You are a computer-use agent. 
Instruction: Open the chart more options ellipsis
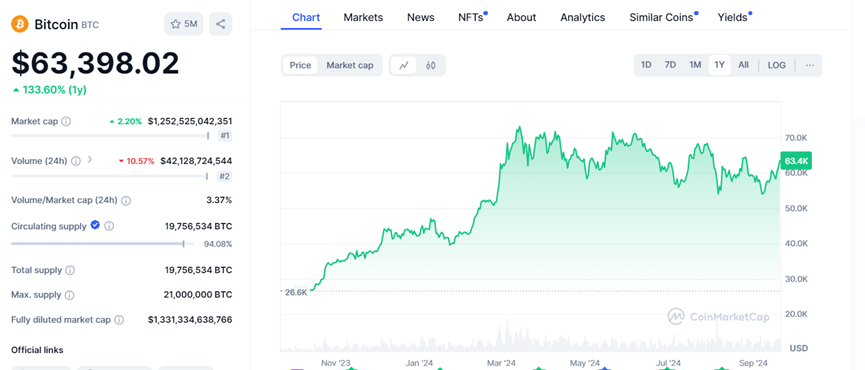click(x=809, y=65)
